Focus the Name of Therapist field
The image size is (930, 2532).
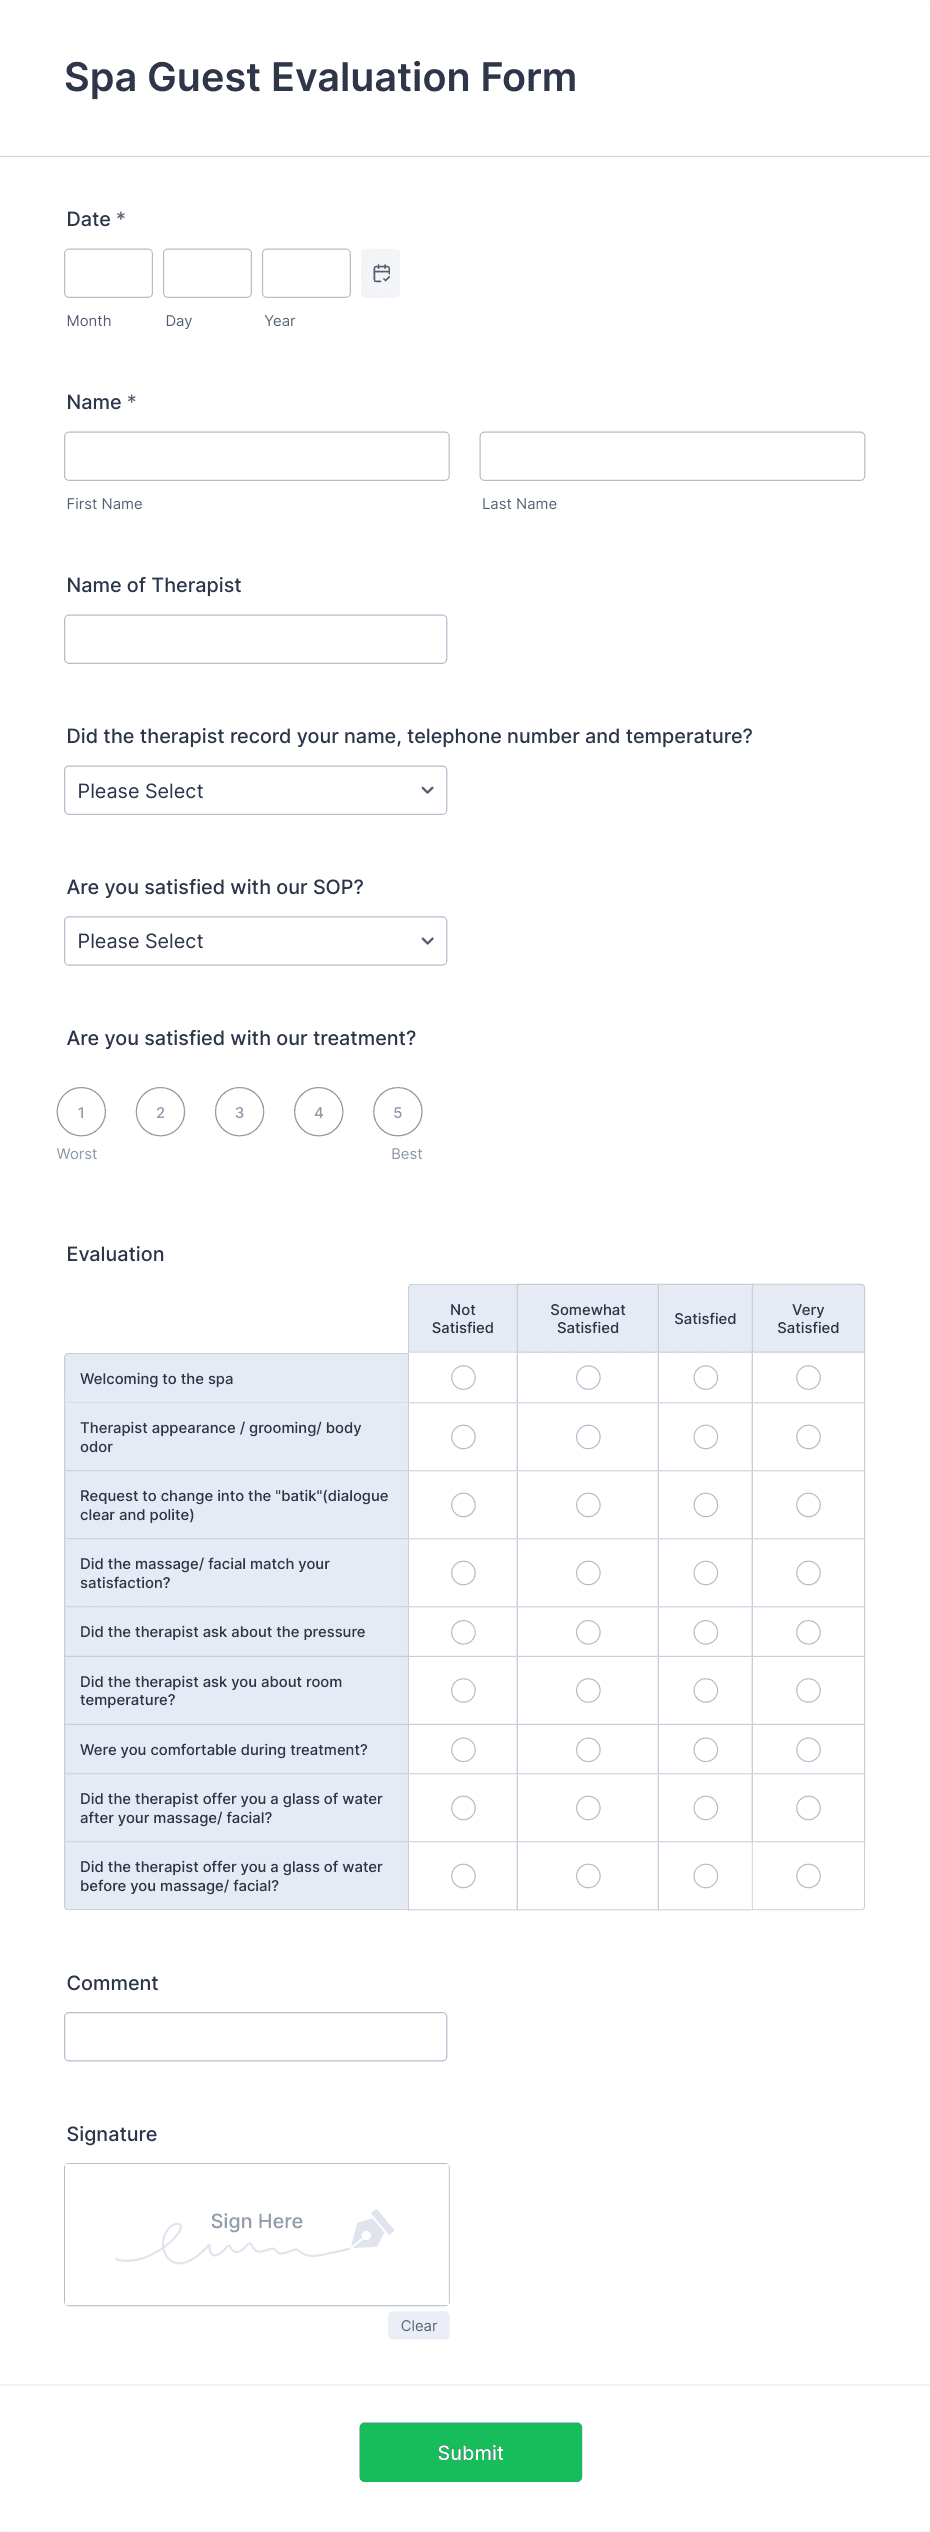pyautogui.click(x=256, y=639)
